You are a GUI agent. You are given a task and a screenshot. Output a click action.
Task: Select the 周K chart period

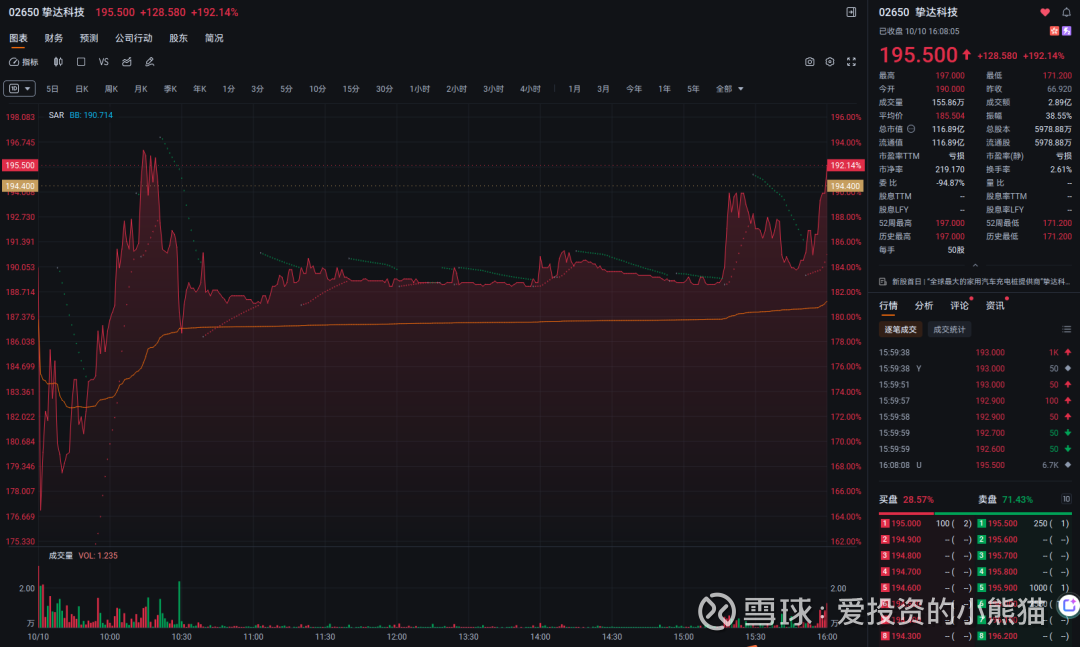pos(112,89)
